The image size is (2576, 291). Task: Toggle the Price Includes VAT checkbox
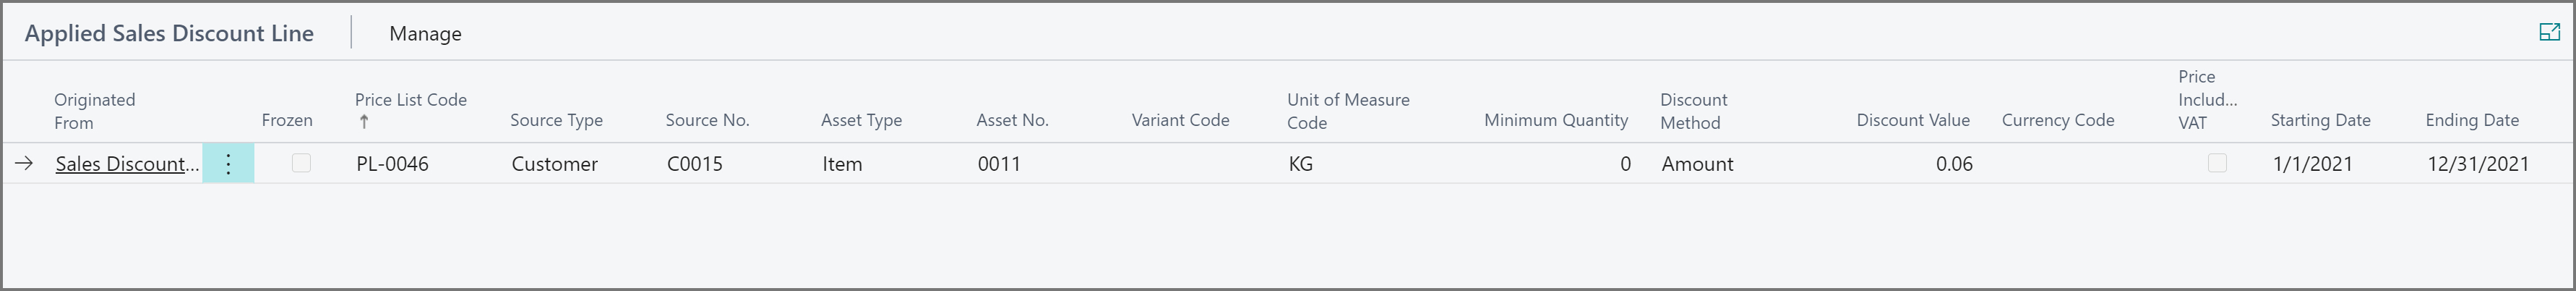[x=2217, y=163]
